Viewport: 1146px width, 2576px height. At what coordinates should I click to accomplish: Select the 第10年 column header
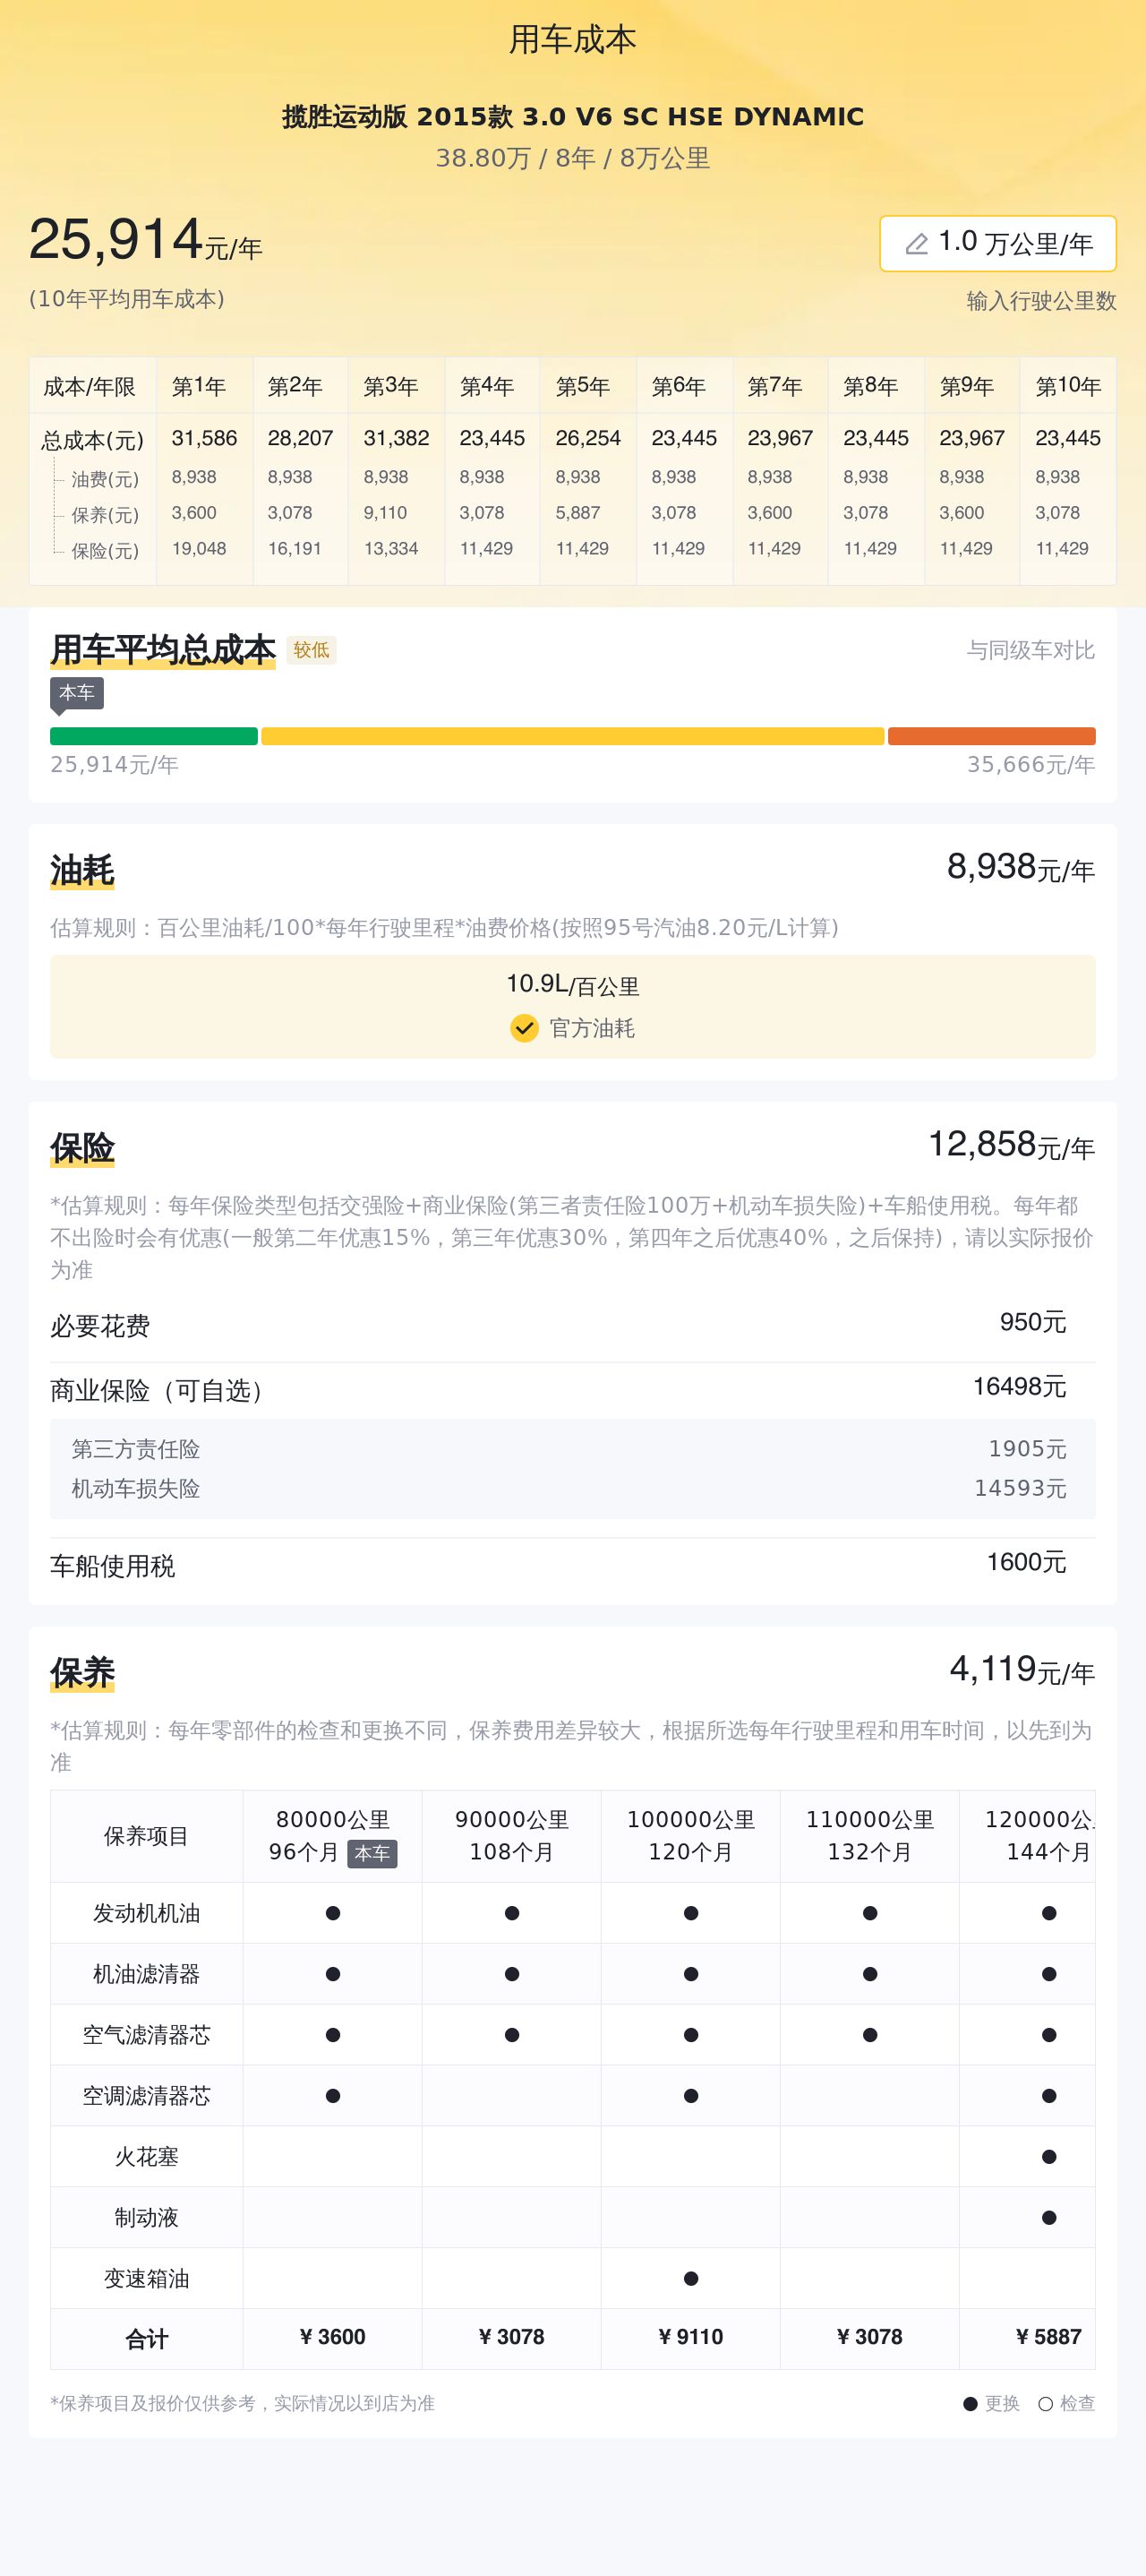click(1067, 386)
